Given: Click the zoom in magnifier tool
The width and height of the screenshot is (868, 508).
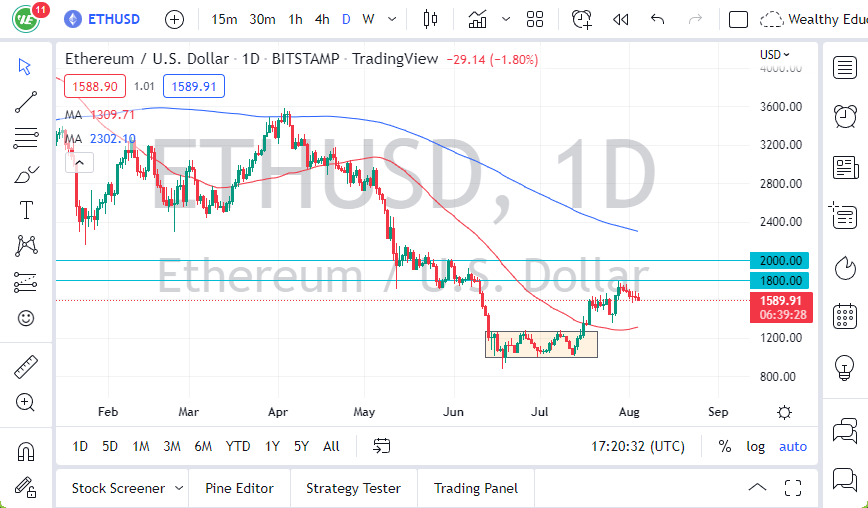Looking at the screenshot, I should [26, 402].
